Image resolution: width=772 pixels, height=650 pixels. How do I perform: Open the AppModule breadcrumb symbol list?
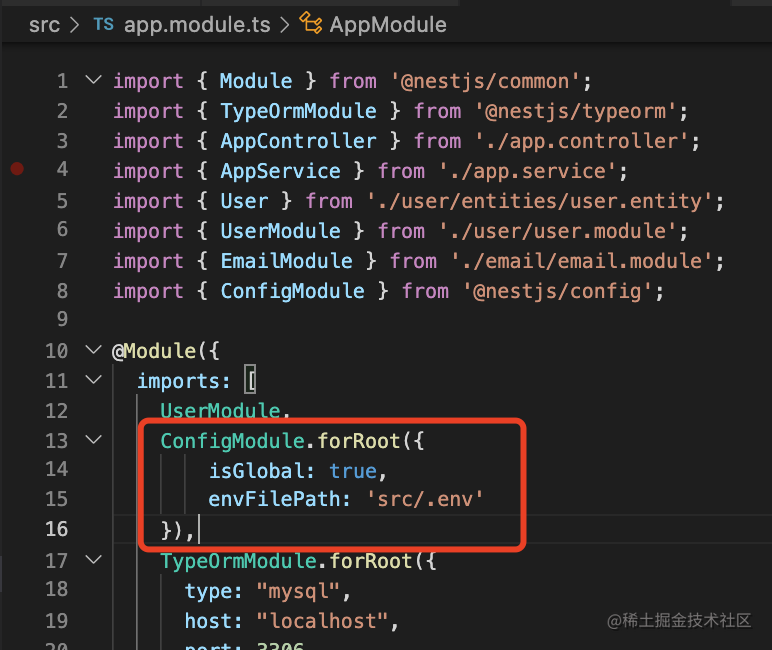[x=388, y=25]
